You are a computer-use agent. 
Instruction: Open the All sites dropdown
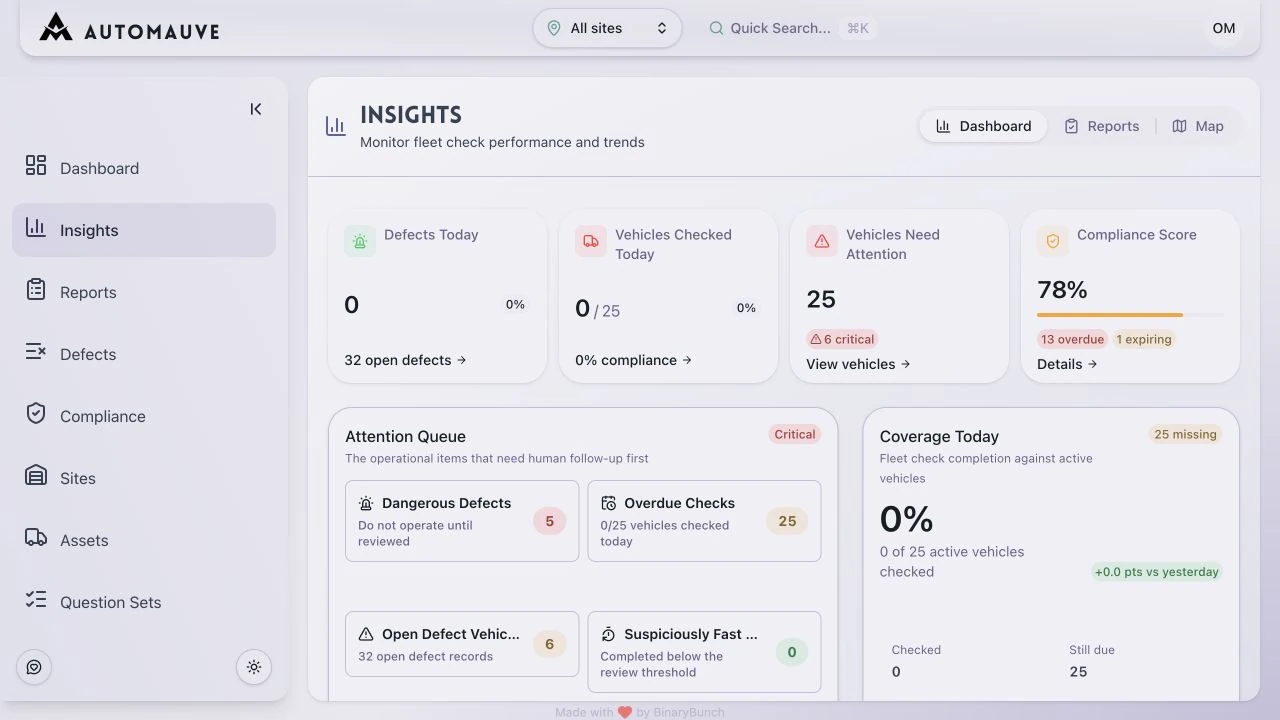pos(607,28)
